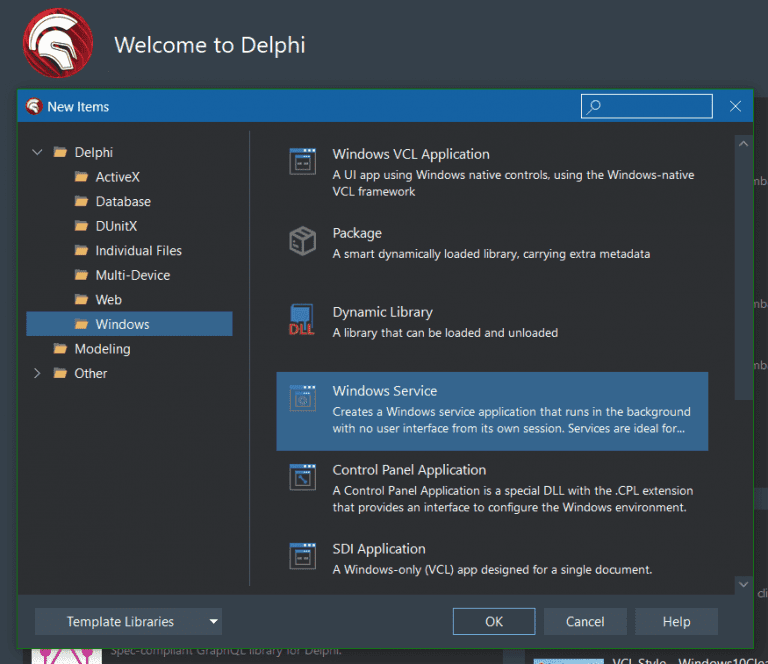
Task: Collapse the Delphi tree node
Action: [37, 152]
